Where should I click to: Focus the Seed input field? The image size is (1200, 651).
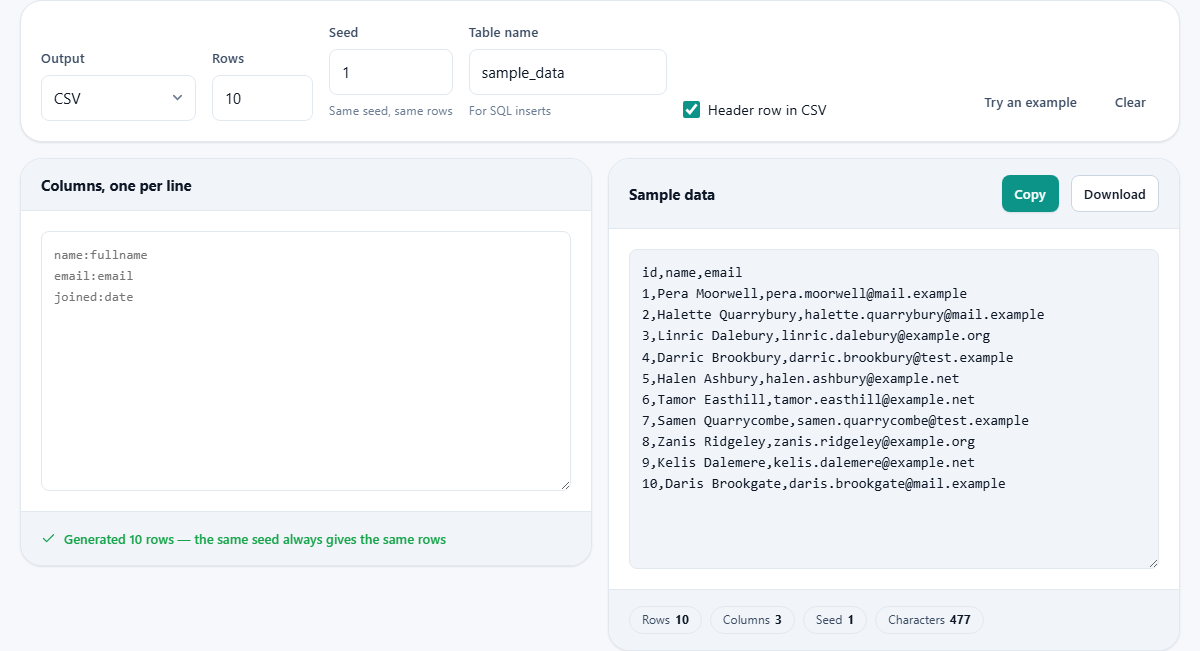[x=390, y=72]
